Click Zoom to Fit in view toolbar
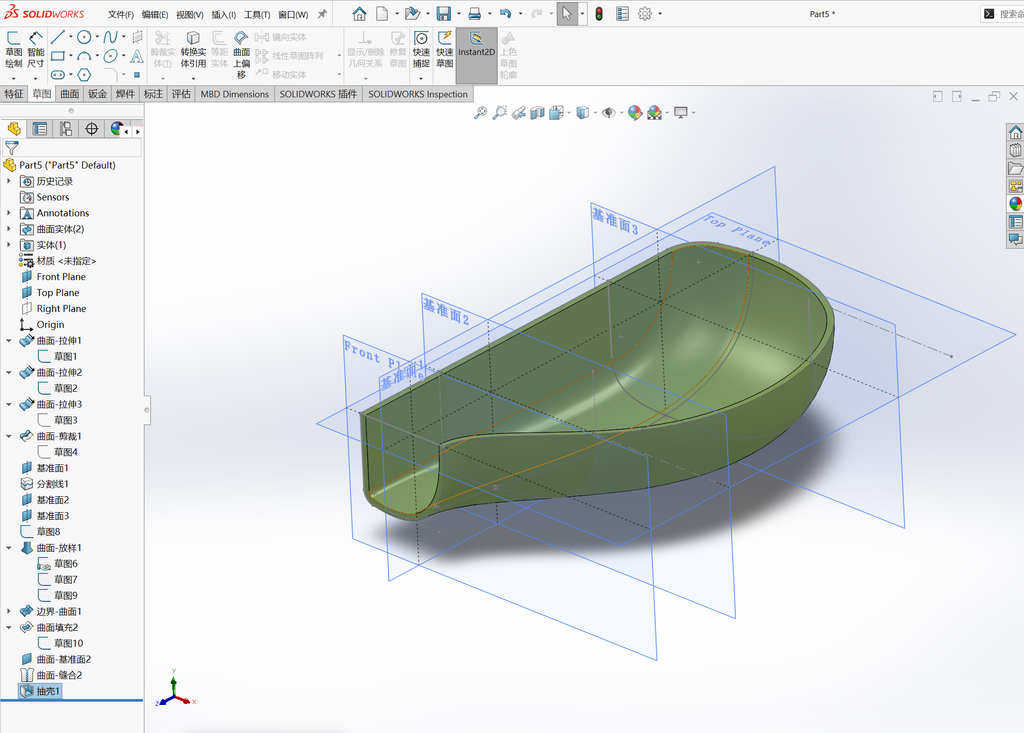The height and width of the screenshot is (733, 1024). [x=481, y=113]
